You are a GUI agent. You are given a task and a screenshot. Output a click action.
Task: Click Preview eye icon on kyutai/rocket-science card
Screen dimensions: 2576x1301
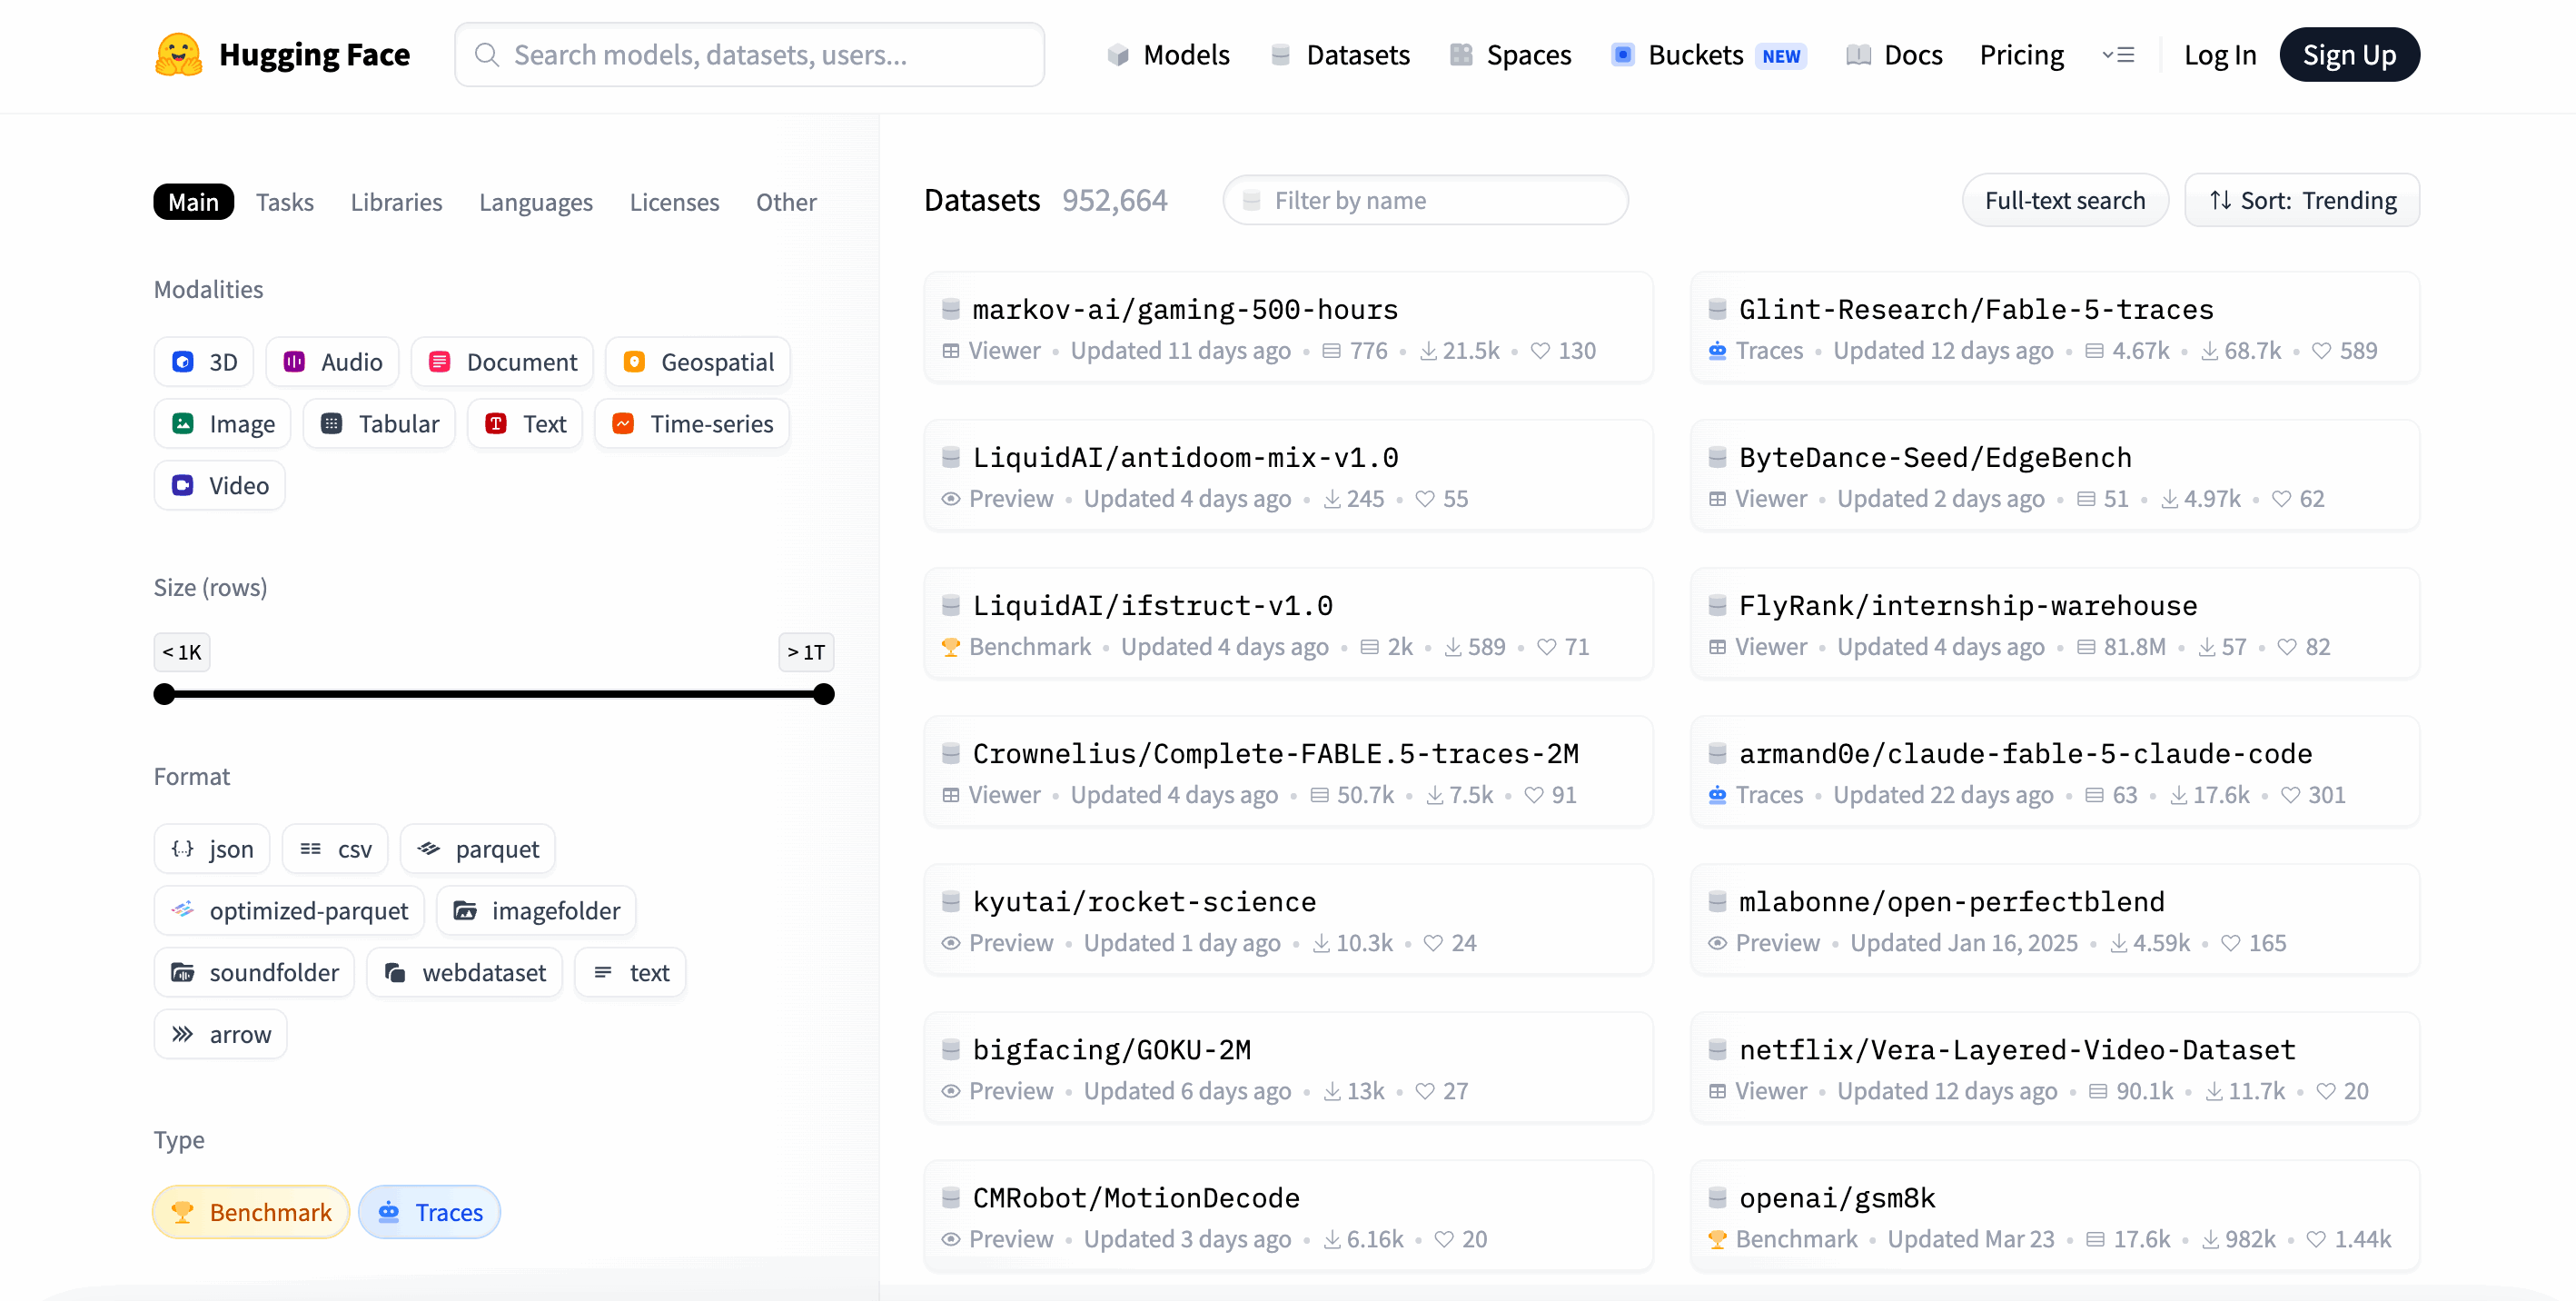coord(951,943)
